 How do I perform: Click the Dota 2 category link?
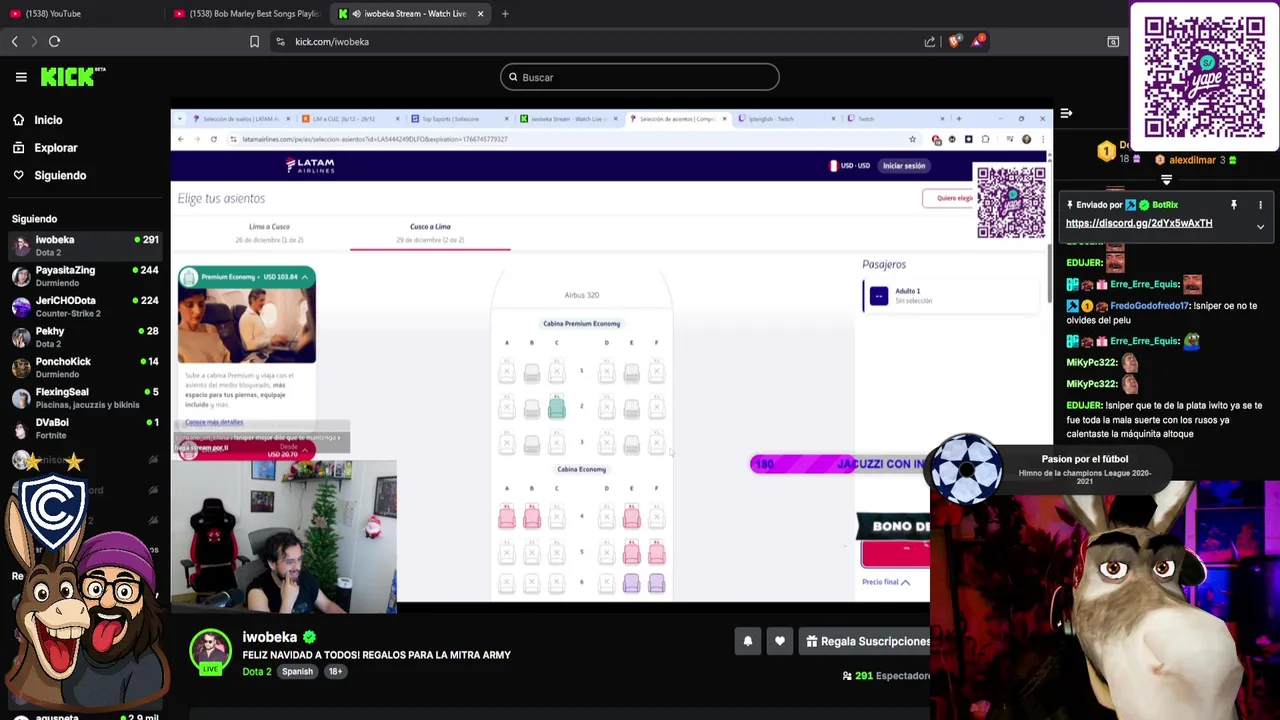point(257,671)
